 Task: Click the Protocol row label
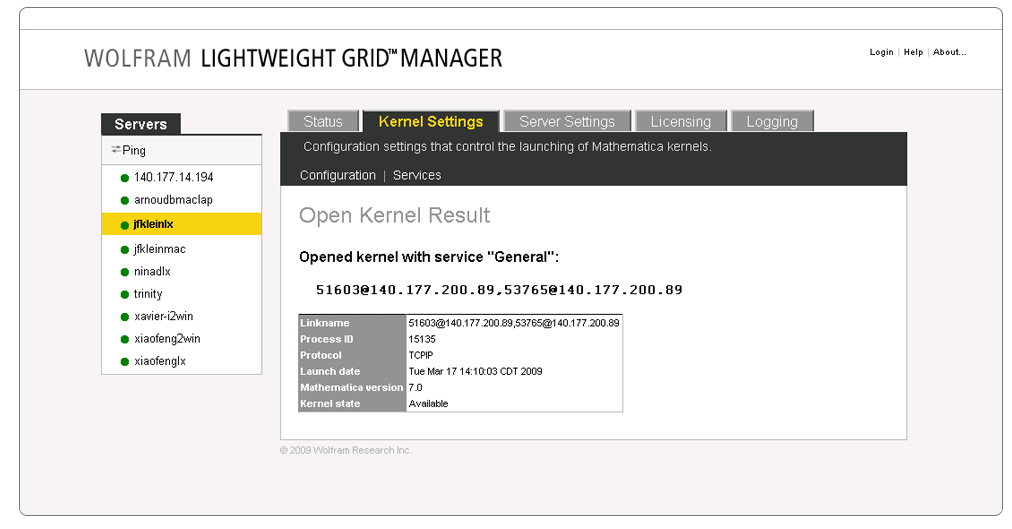(x=321, y=355)
